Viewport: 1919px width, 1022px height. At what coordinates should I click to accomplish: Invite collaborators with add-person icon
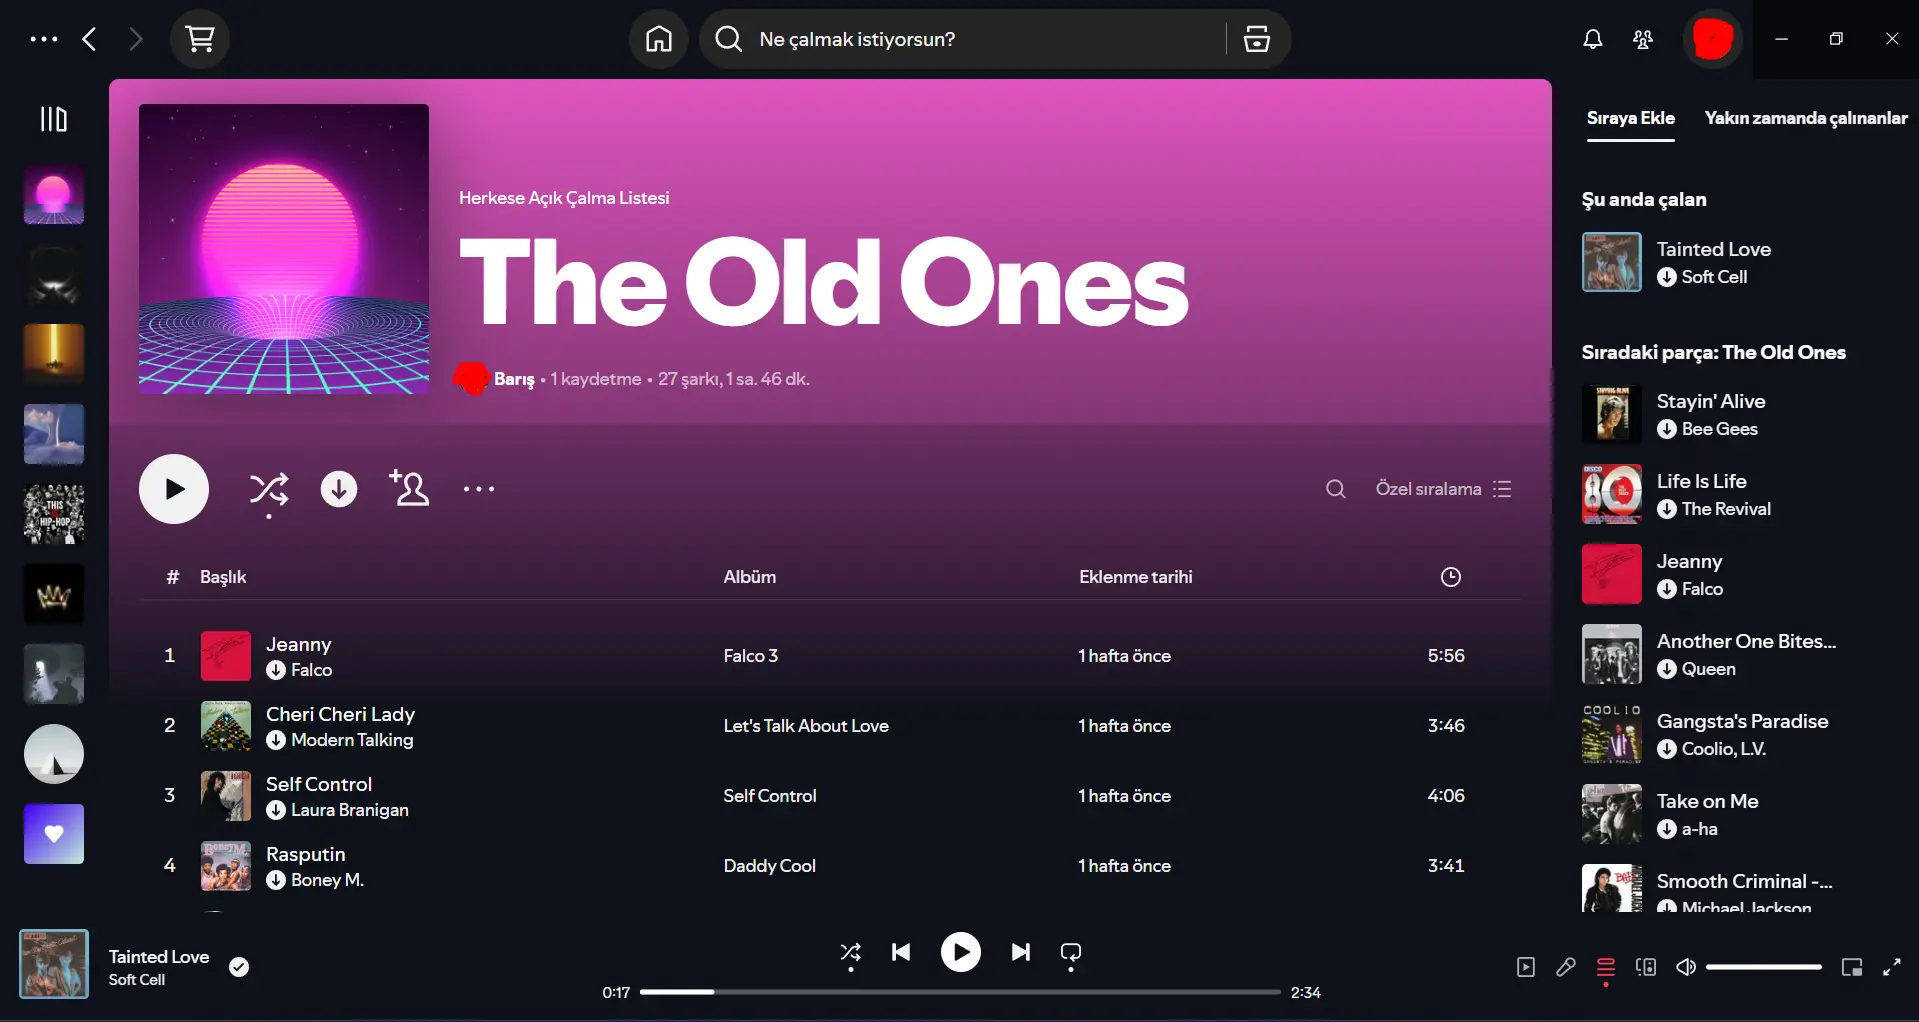[409, 488]
